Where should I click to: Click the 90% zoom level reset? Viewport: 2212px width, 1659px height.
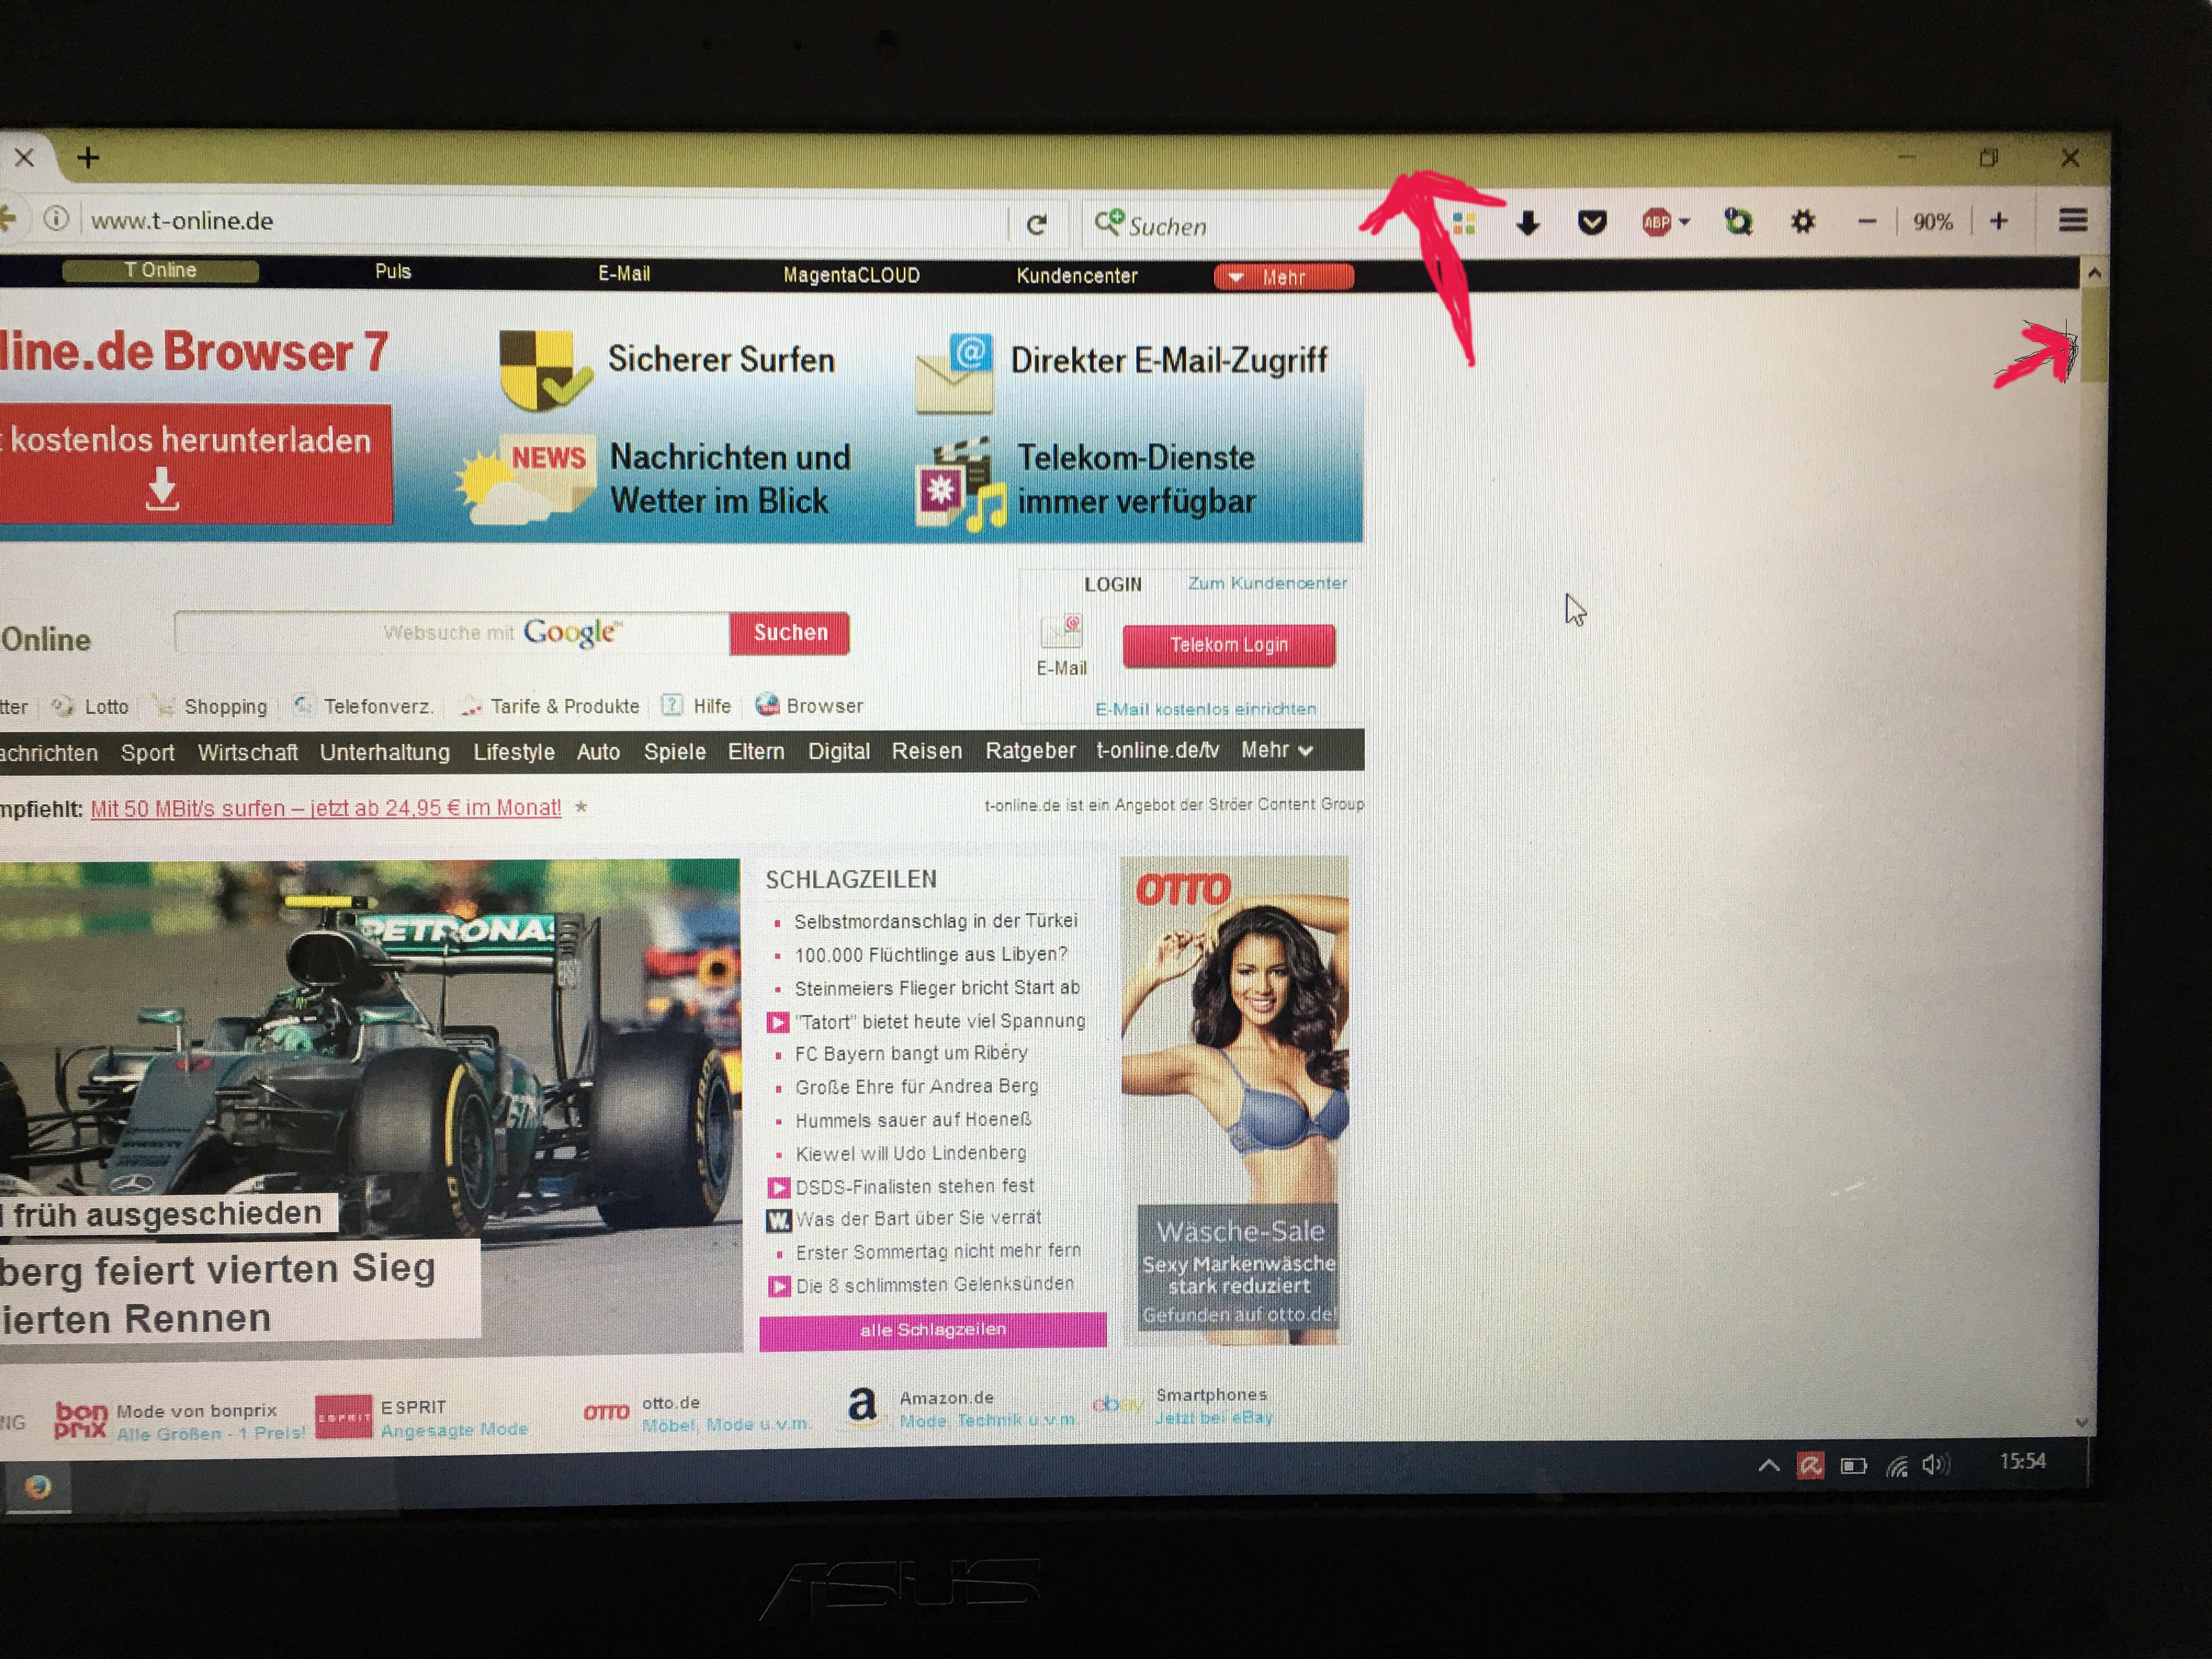pos(1932,222)
